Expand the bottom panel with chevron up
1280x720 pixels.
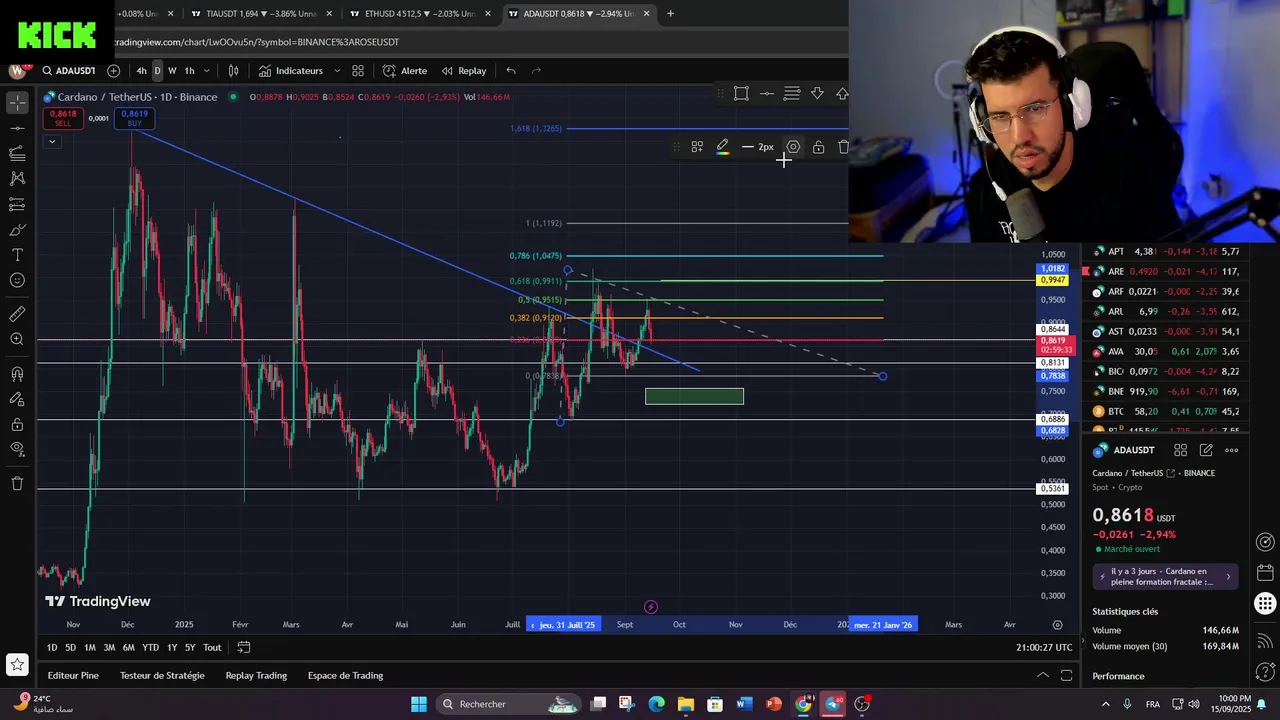pos(1042,676)
